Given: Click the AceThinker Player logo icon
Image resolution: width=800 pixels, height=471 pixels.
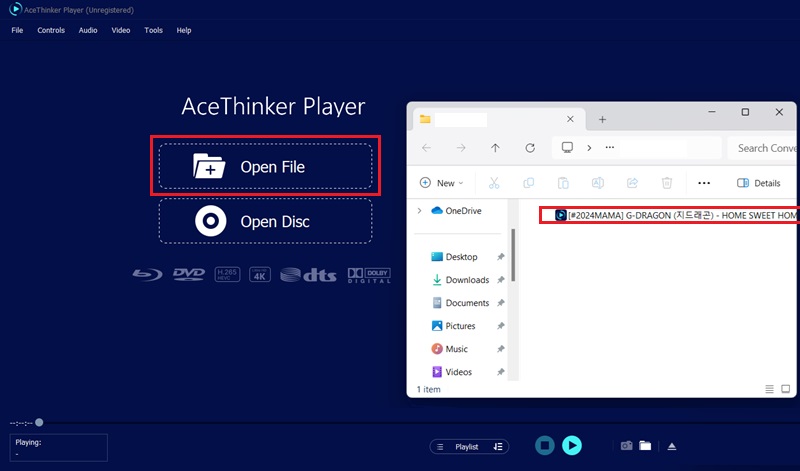Looking at the screenshot, I should pos(16,9).
